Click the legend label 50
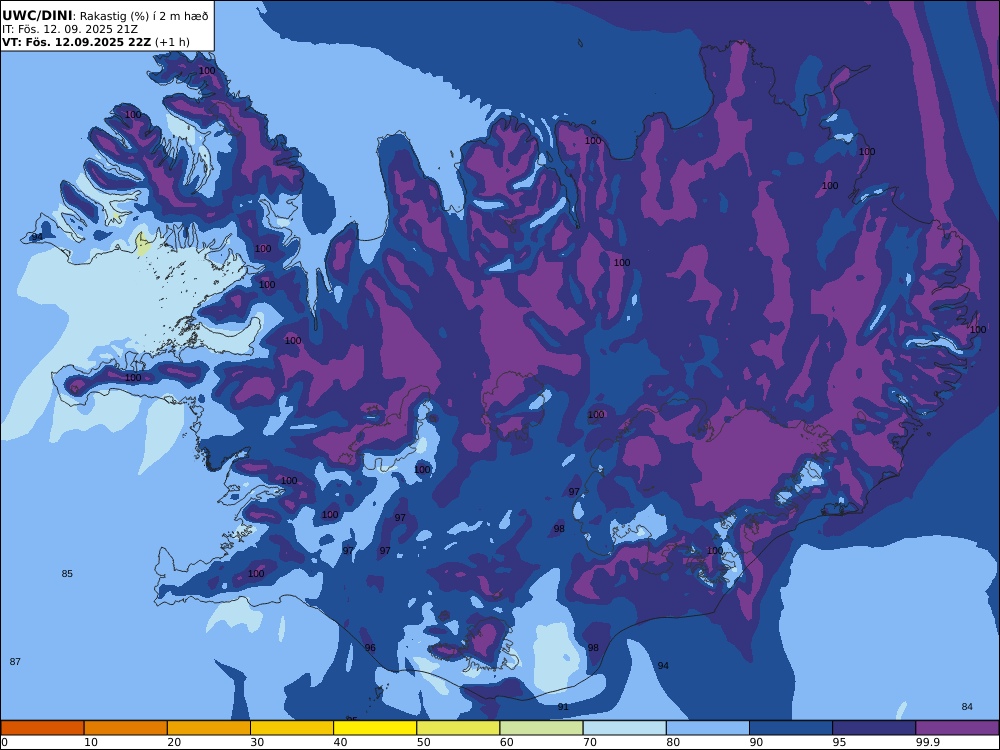The image size is (1000, 750). [x=423, y=742]
